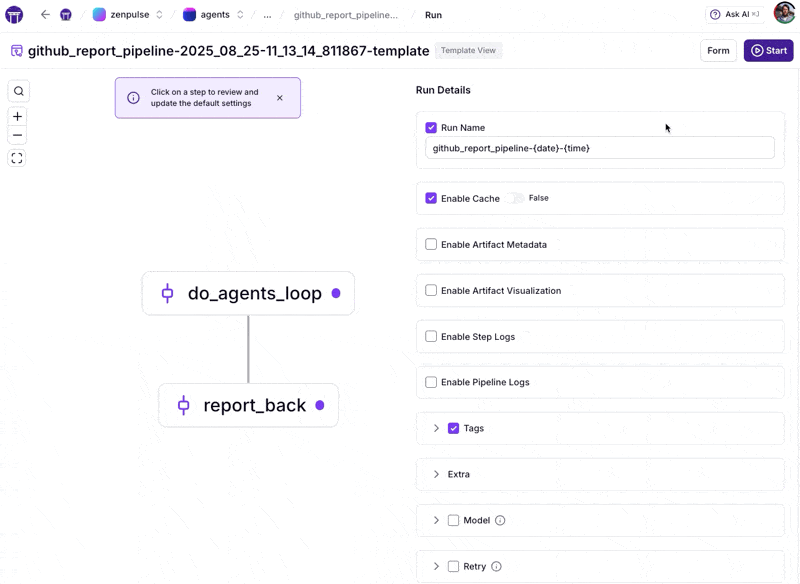Uncheck the Run Name checkbox
This screenshot has width=800, height=584.
(431, 128)
